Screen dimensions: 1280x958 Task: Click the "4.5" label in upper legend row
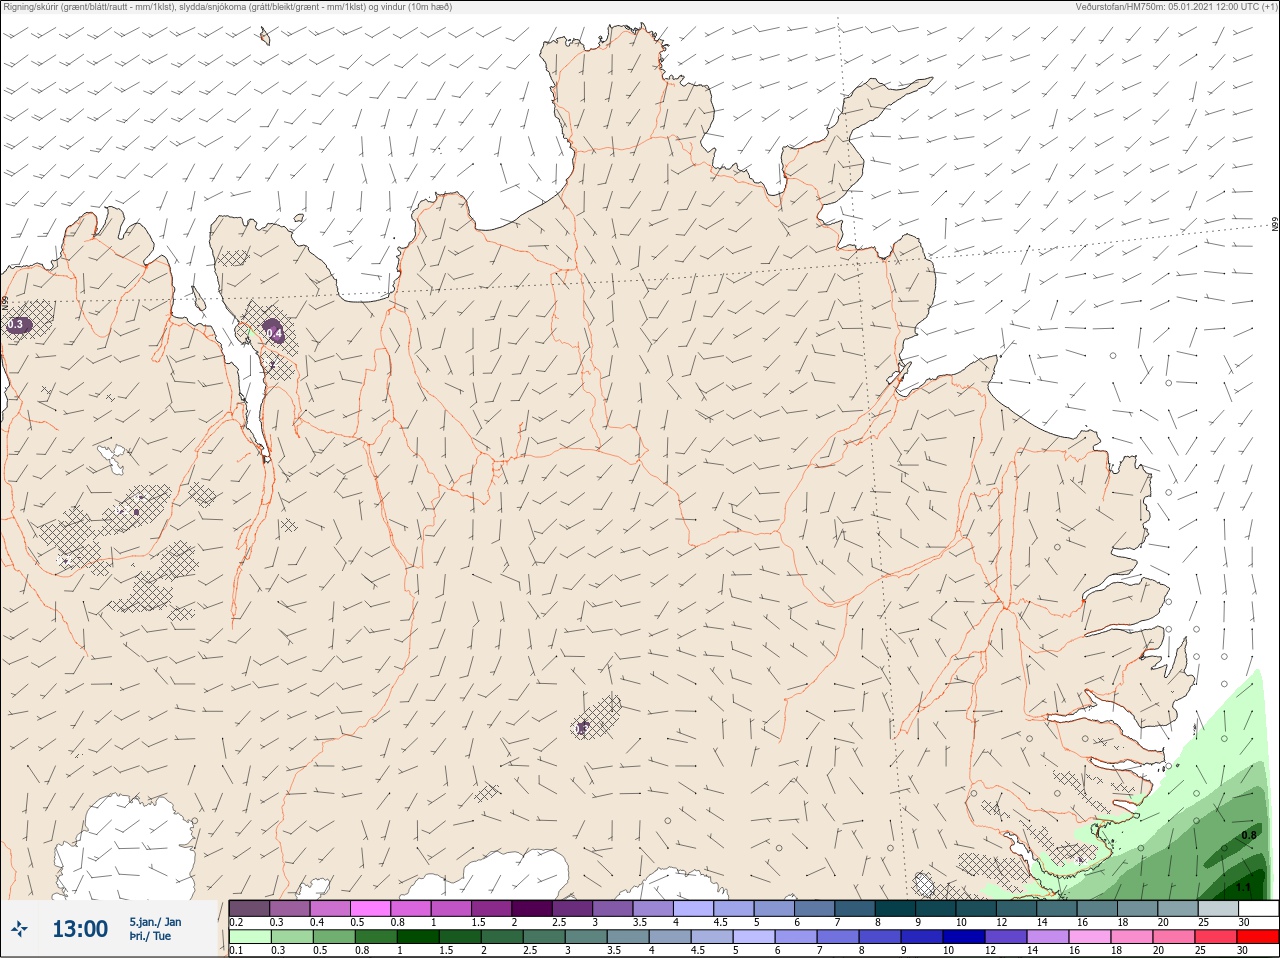tap(721, 922)
